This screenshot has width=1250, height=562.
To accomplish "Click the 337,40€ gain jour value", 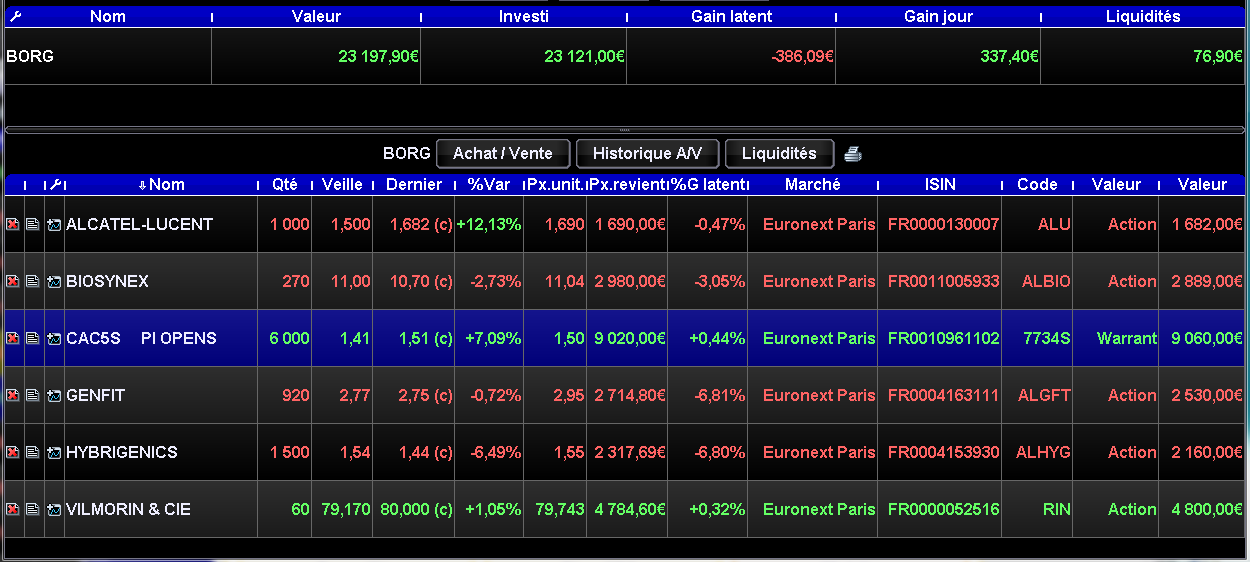I will point(1009,57).
